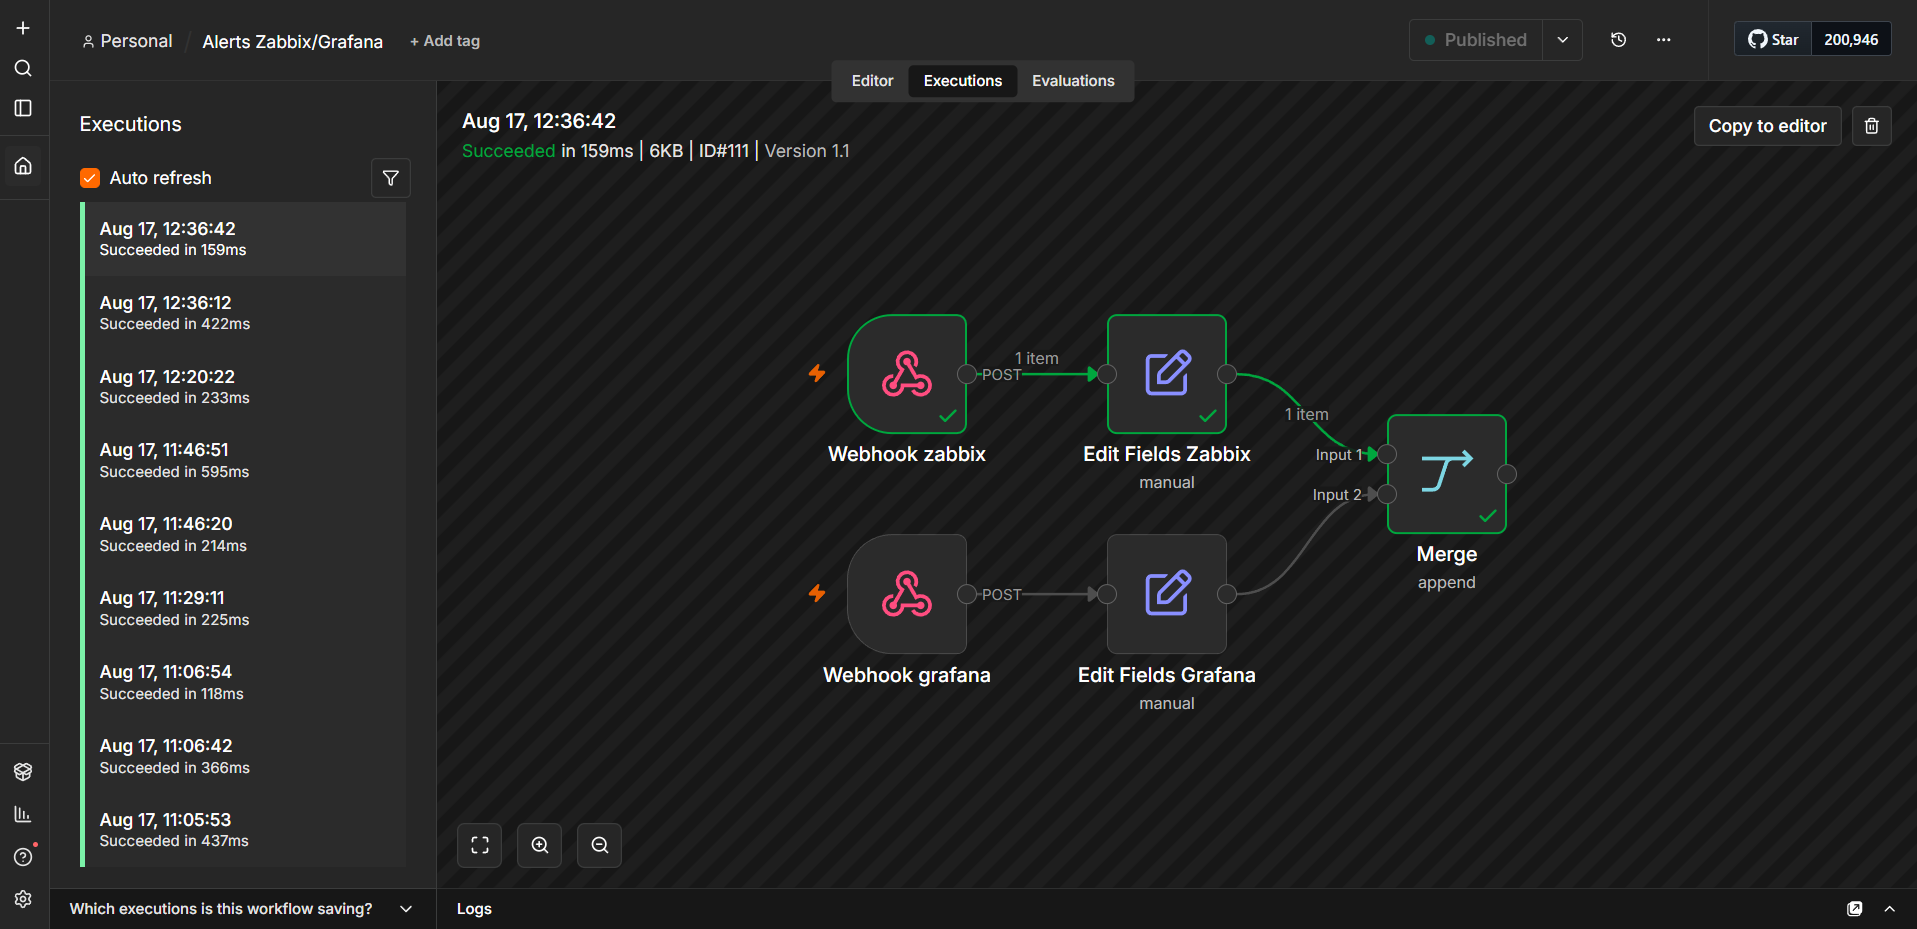This screenshot has height=929, width=1917.
Task: Click the Alerts Zabbix/Grafana workflow name
Action: 293,41
